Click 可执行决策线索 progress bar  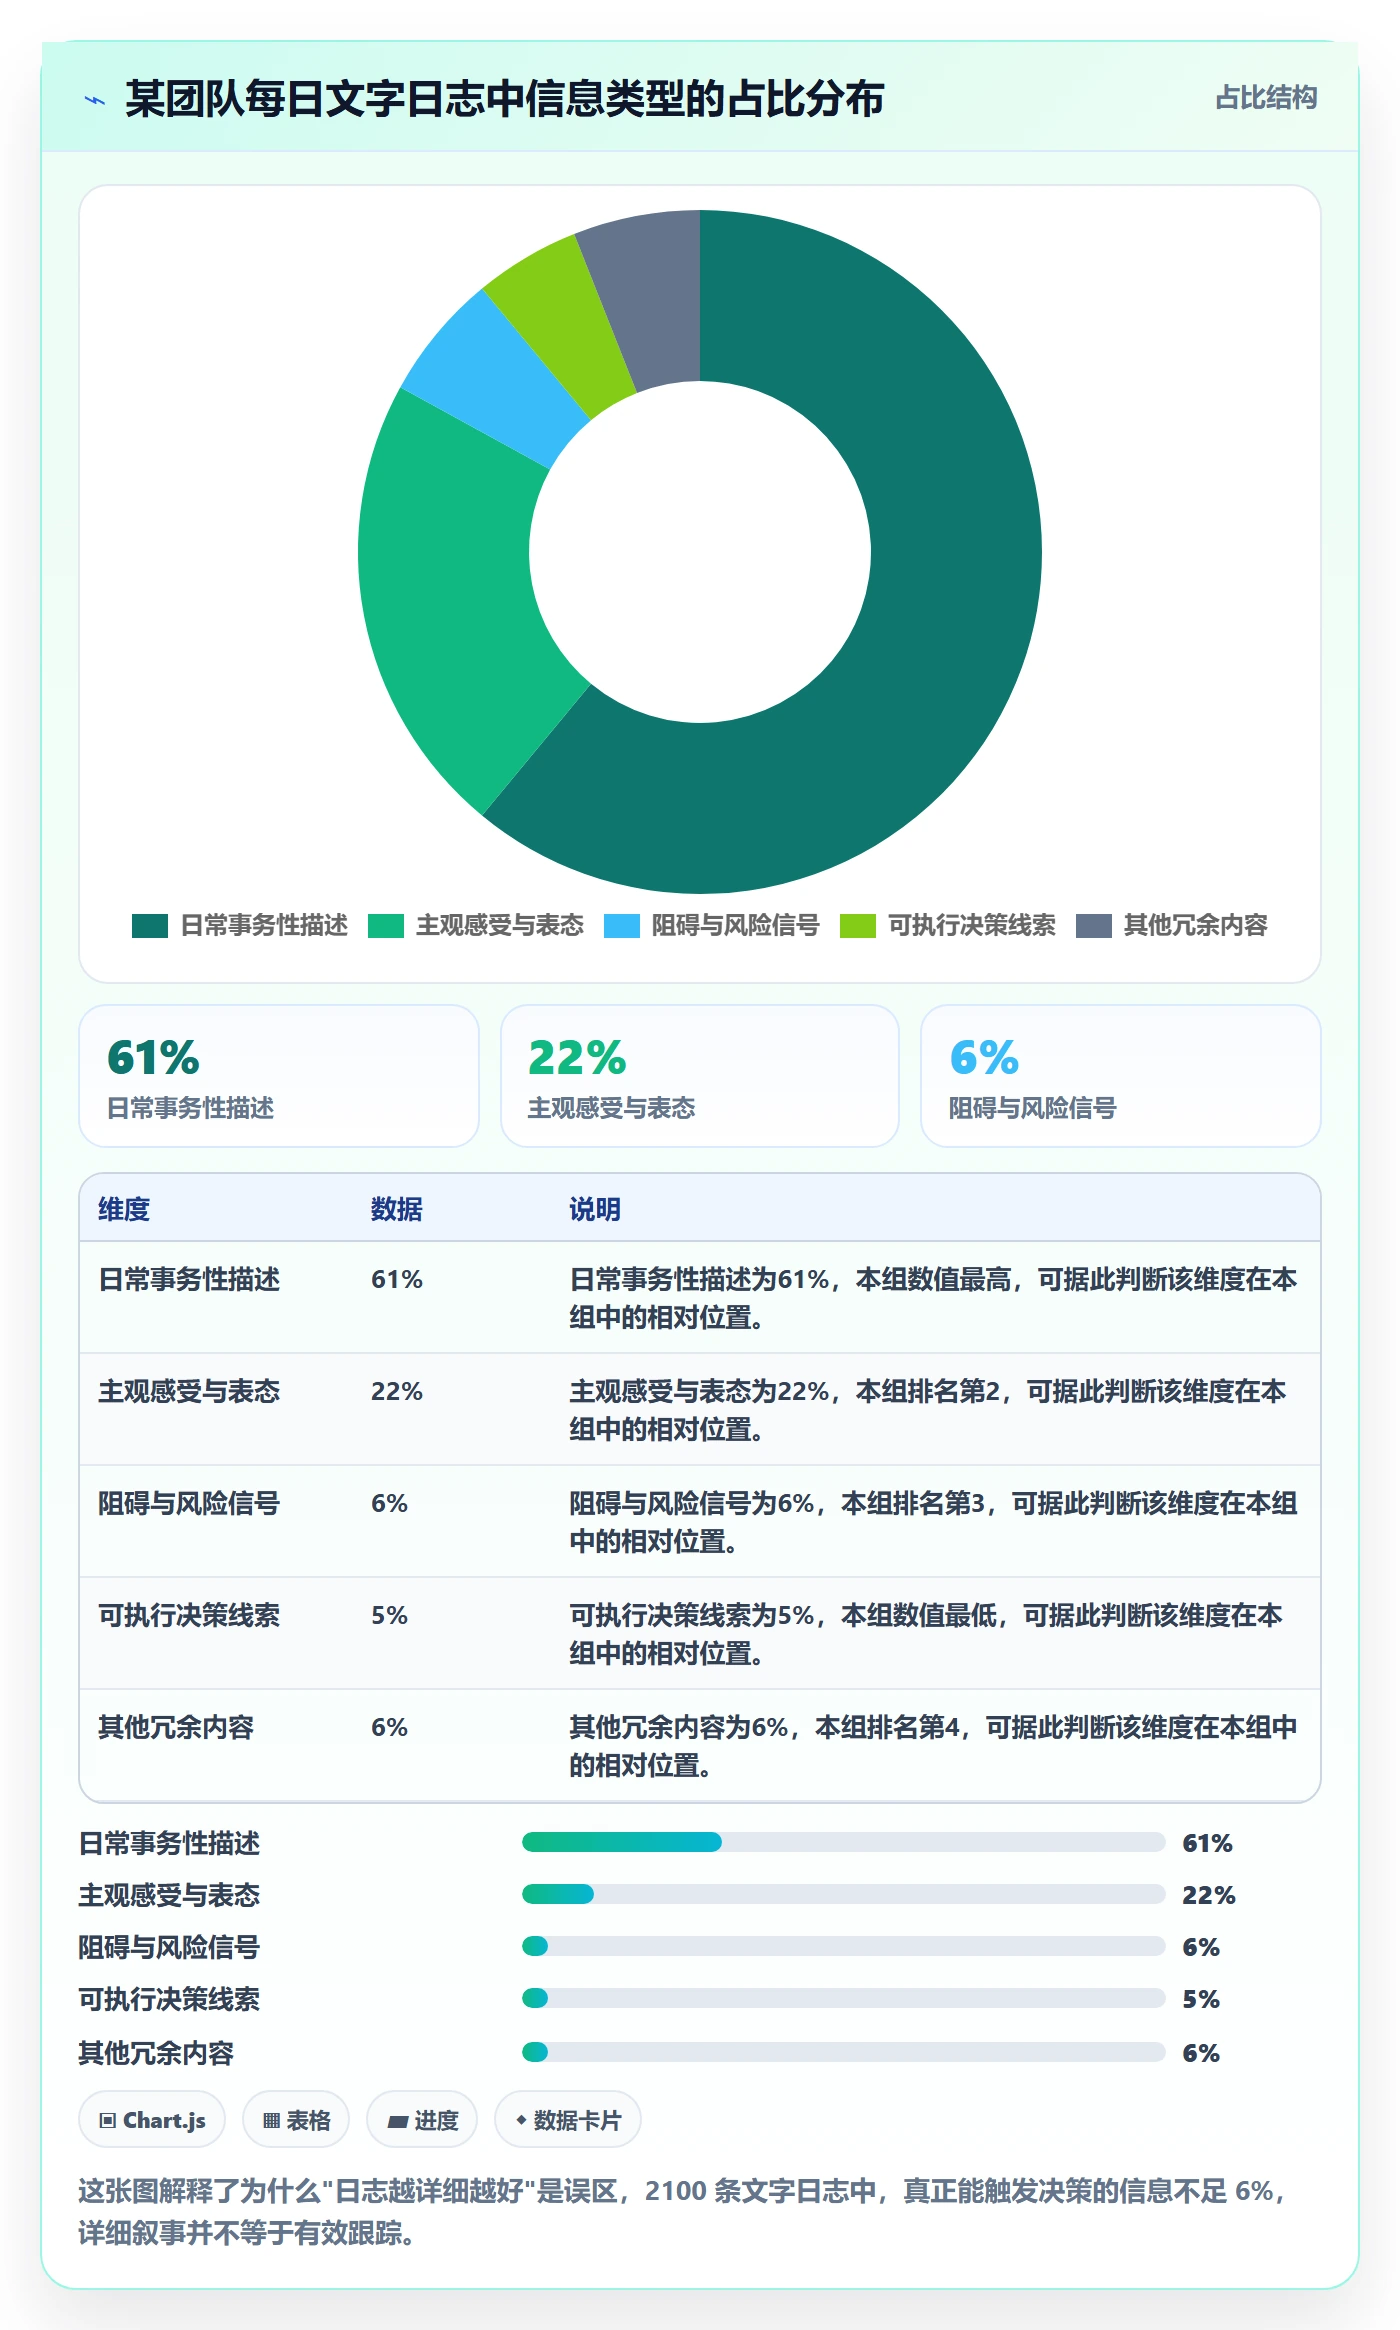tap(843, 1998)
